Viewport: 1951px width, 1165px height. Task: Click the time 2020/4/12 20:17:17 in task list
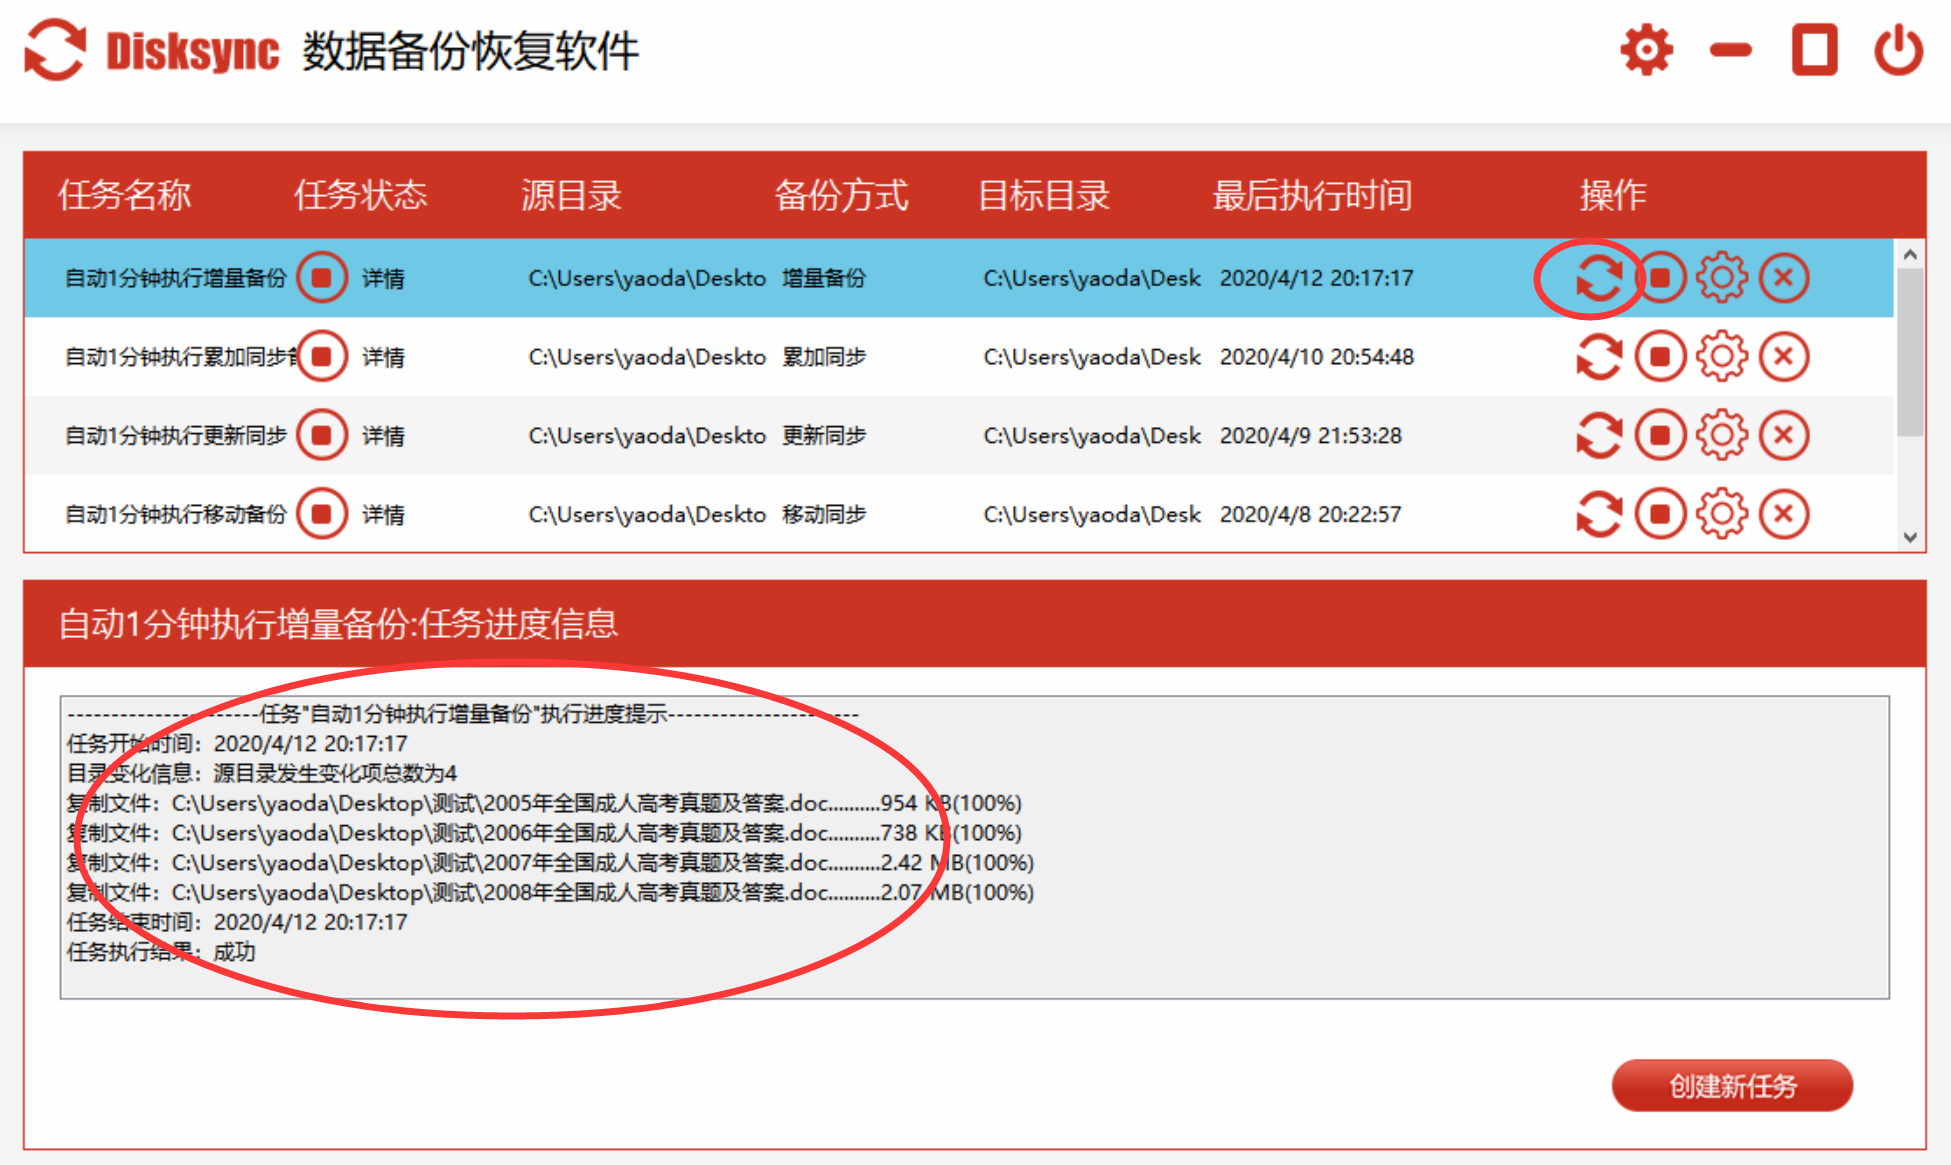pos(1316,278)
